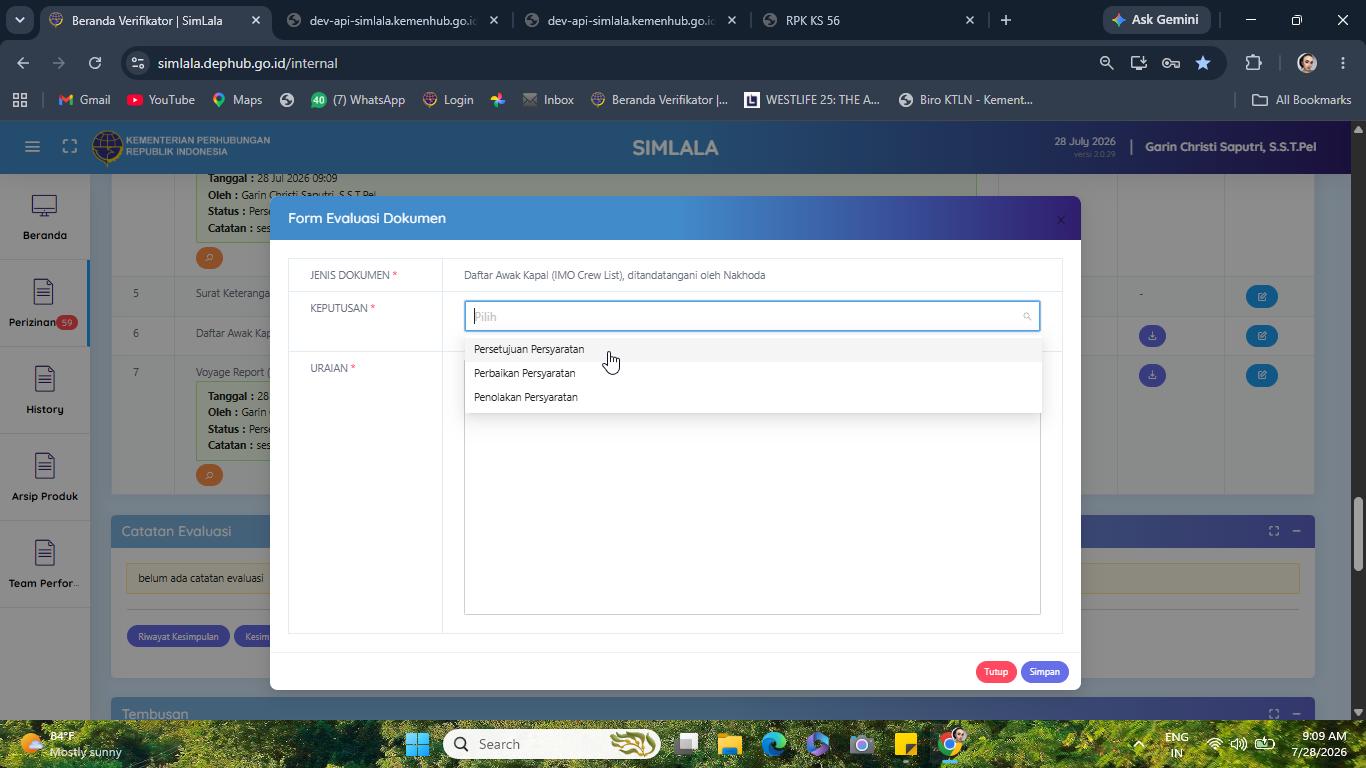Go back in browser

click(23, 63)
